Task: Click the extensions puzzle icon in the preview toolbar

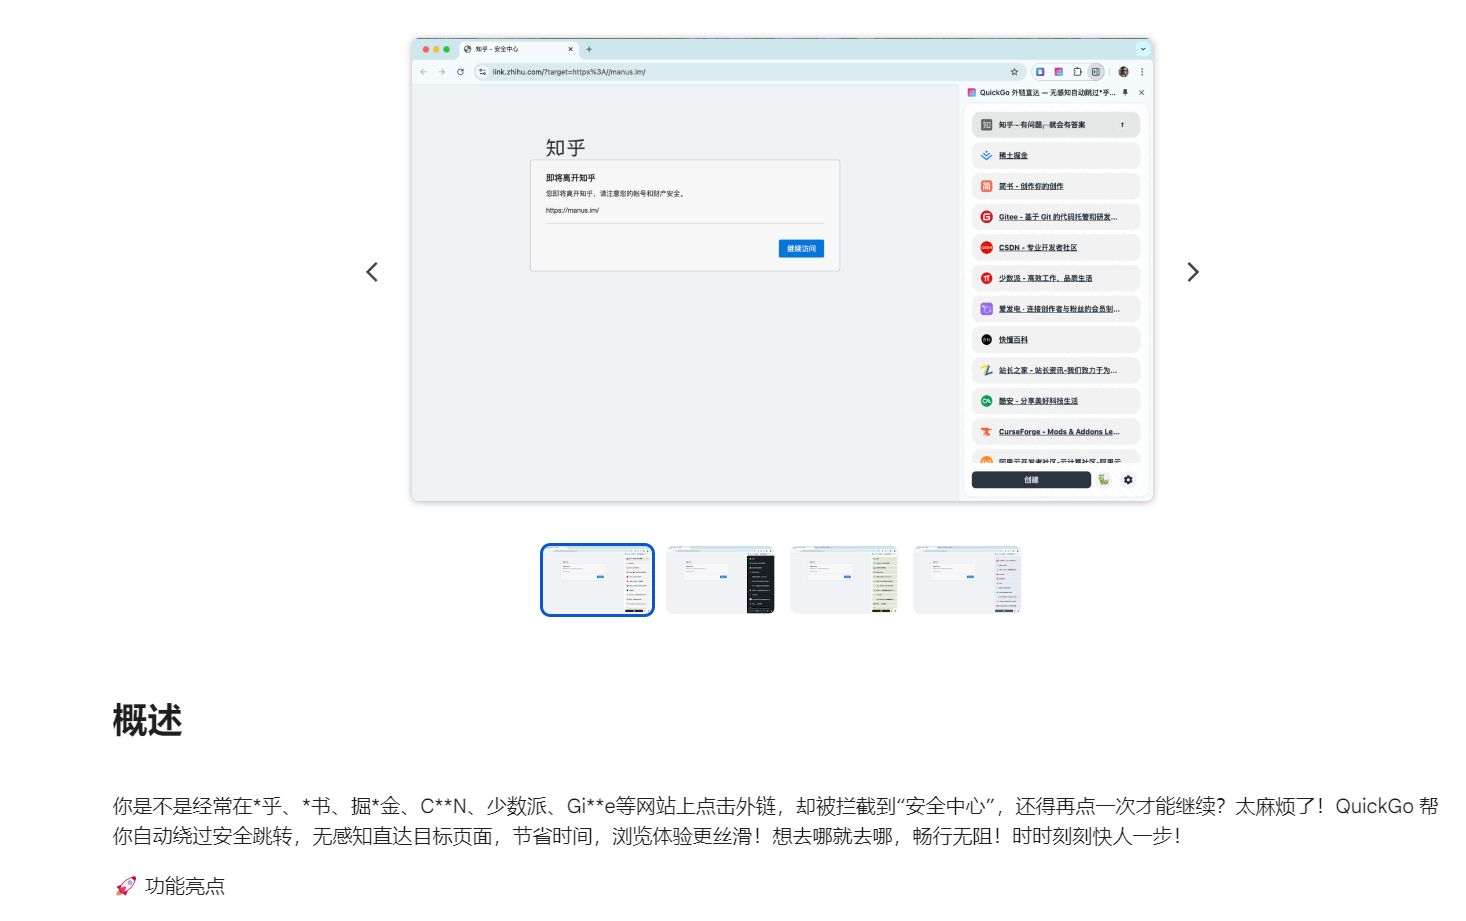Action: point(1077,72)
